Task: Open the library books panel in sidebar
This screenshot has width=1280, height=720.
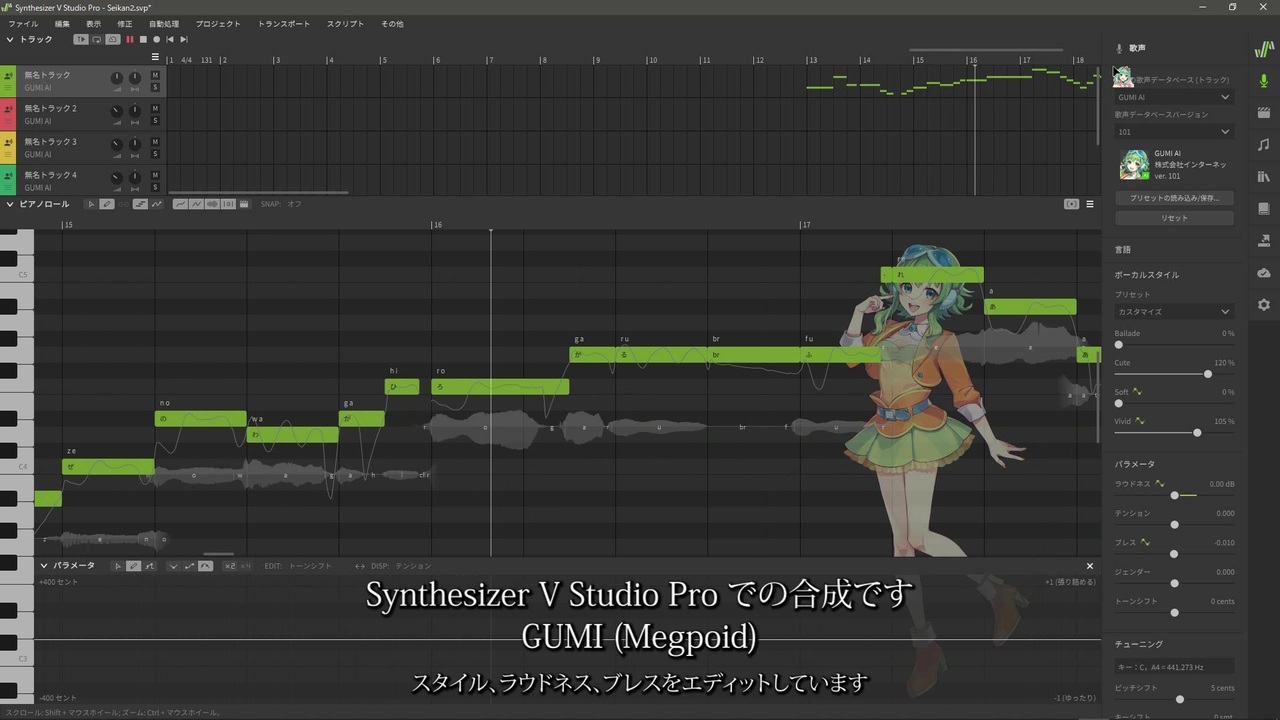Action: pyautogui.click(x=1263, y=177)
